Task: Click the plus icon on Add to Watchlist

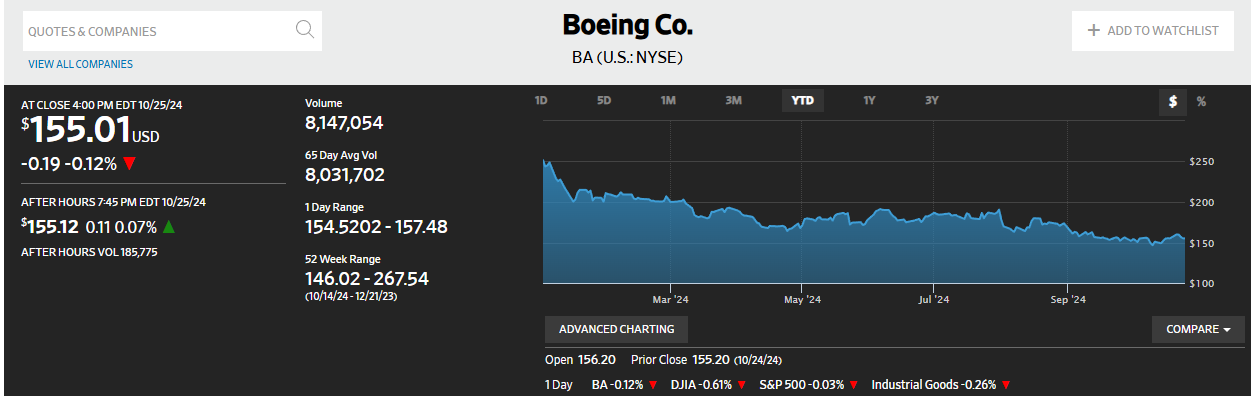Action: (x=1094, y=30)
